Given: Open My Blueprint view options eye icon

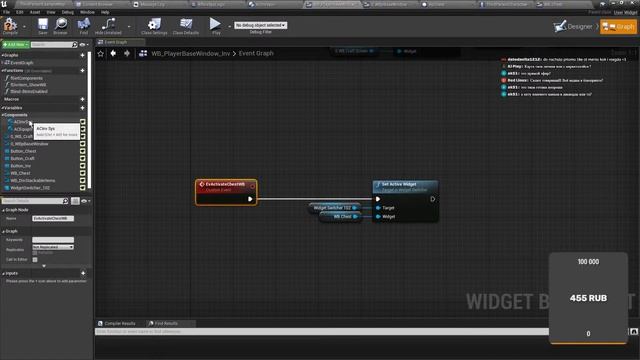Looking at the screenshot, I should point(84,44).
